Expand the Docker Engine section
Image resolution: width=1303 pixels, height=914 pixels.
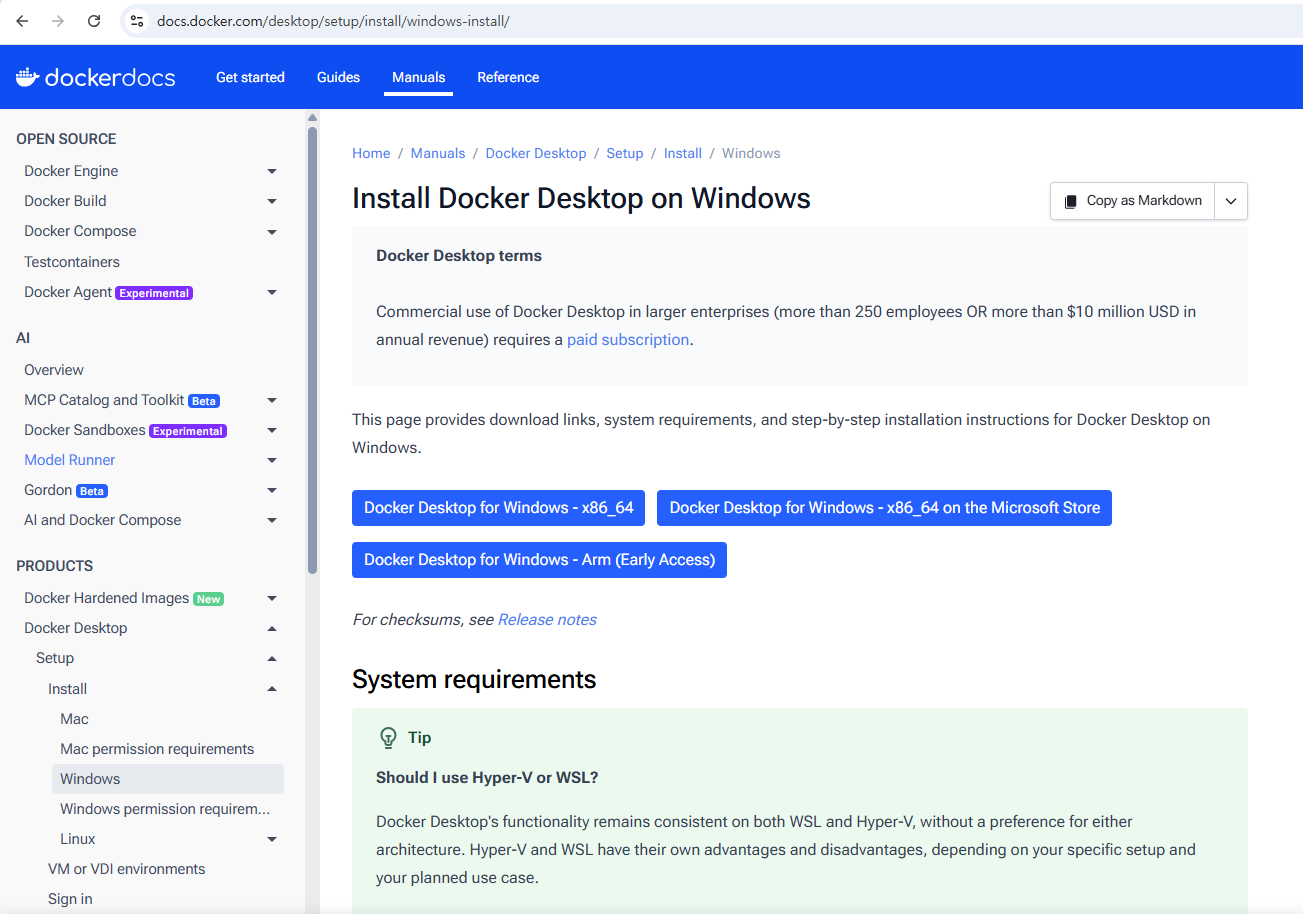pos(272,171)
